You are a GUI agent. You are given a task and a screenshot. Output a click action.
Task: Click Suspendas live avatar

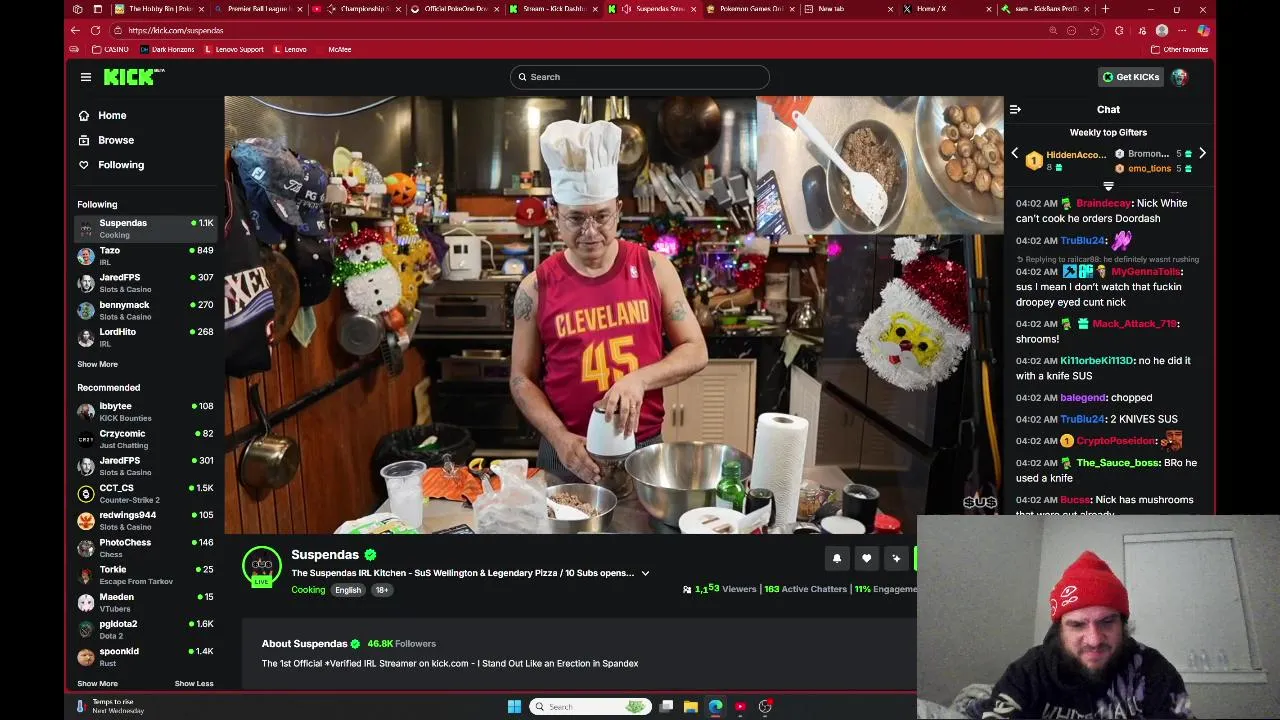pyautogui.click(x=262, y=566)
